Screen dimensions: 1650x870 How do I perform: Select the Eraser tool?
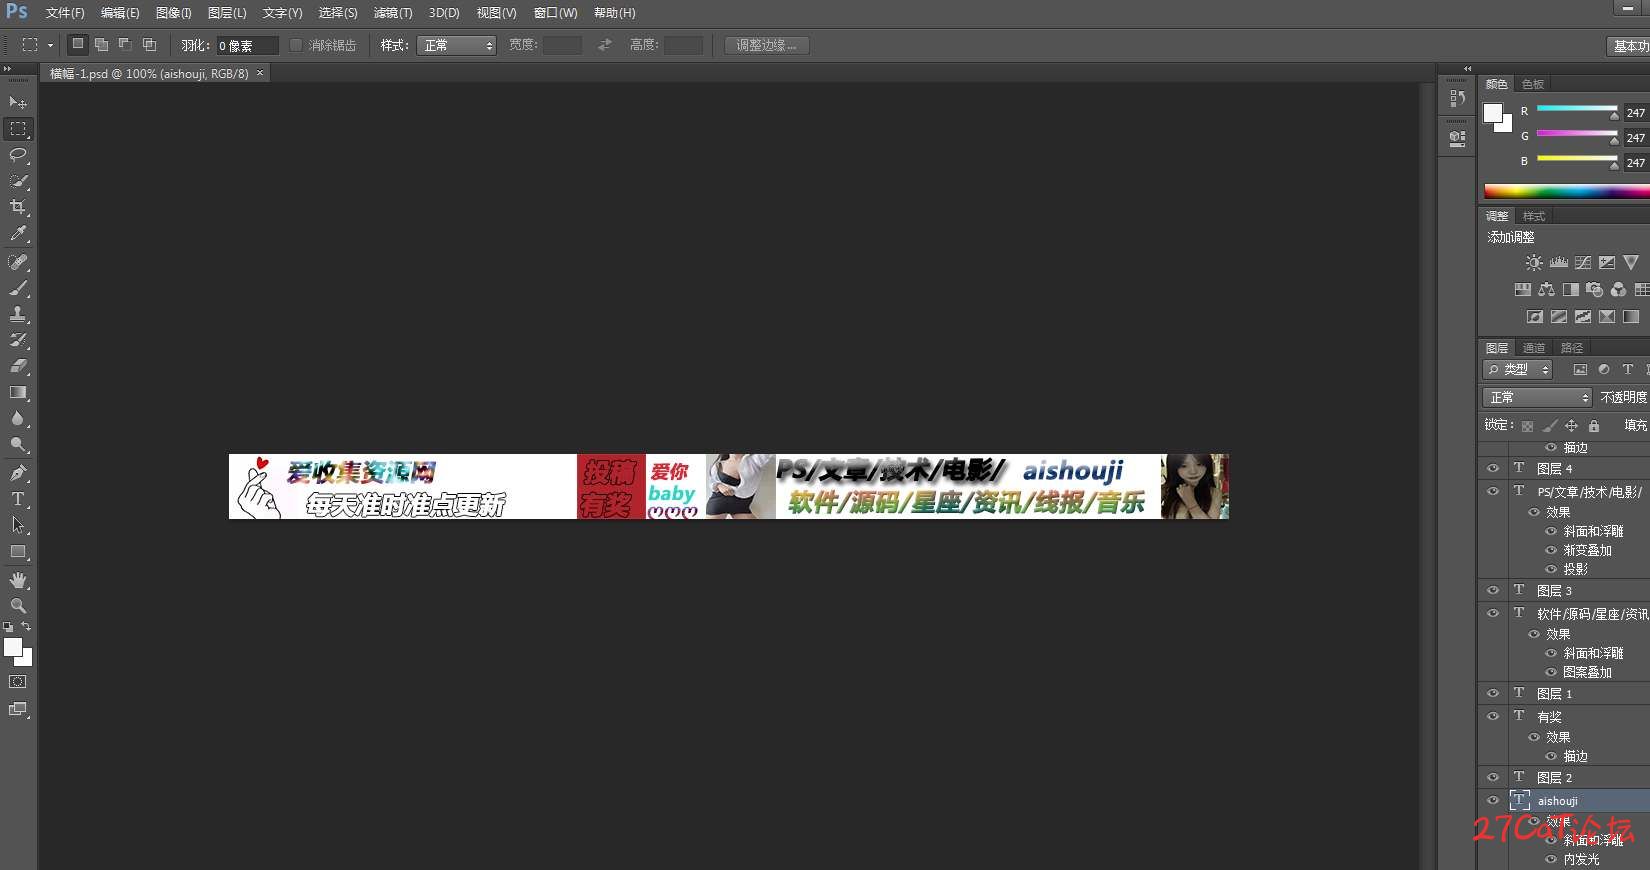click(x=18, y=366)
